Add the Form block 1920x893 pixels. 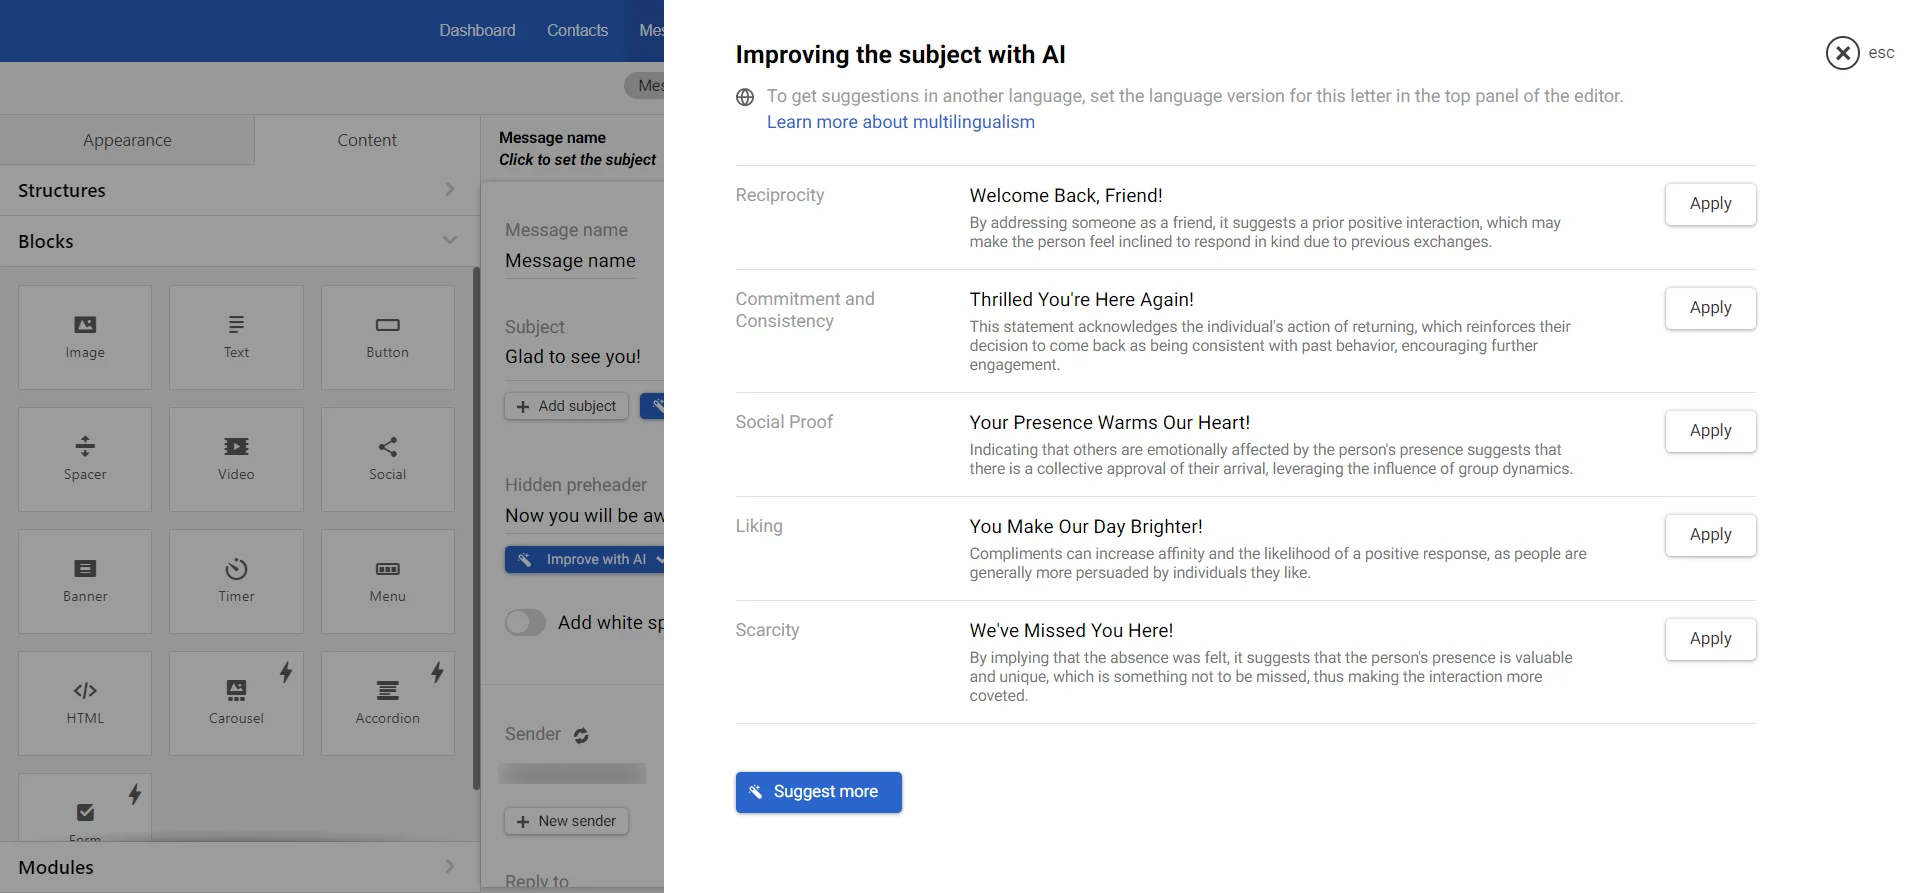point(85,808)
